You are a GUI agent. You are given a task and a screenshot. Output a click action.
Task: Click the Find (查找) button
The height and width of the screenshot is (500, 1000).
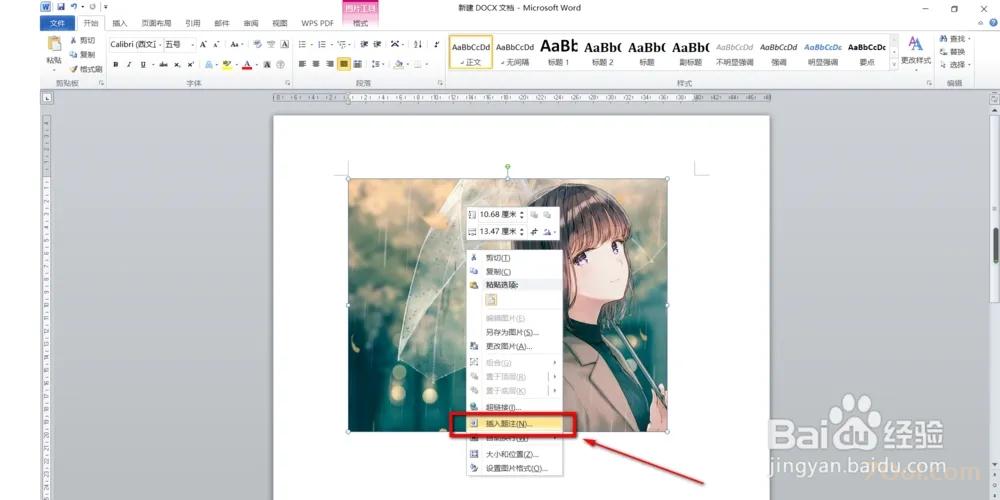956,39
